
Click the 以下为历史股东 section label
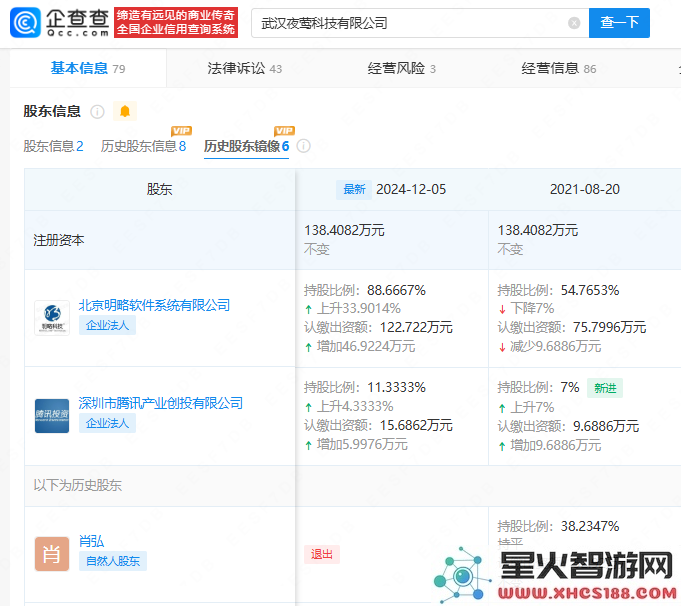[x=78, y=485]
